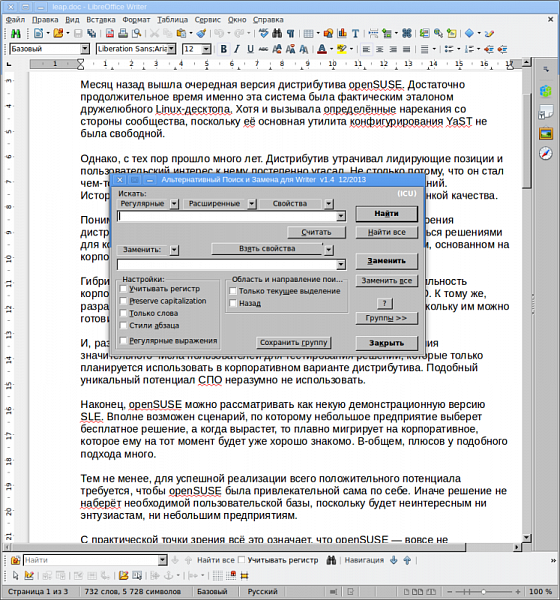Toggle the "Стили абзаца" checkbox
This screenshot has width=560, height=600.
coord(123,326)
